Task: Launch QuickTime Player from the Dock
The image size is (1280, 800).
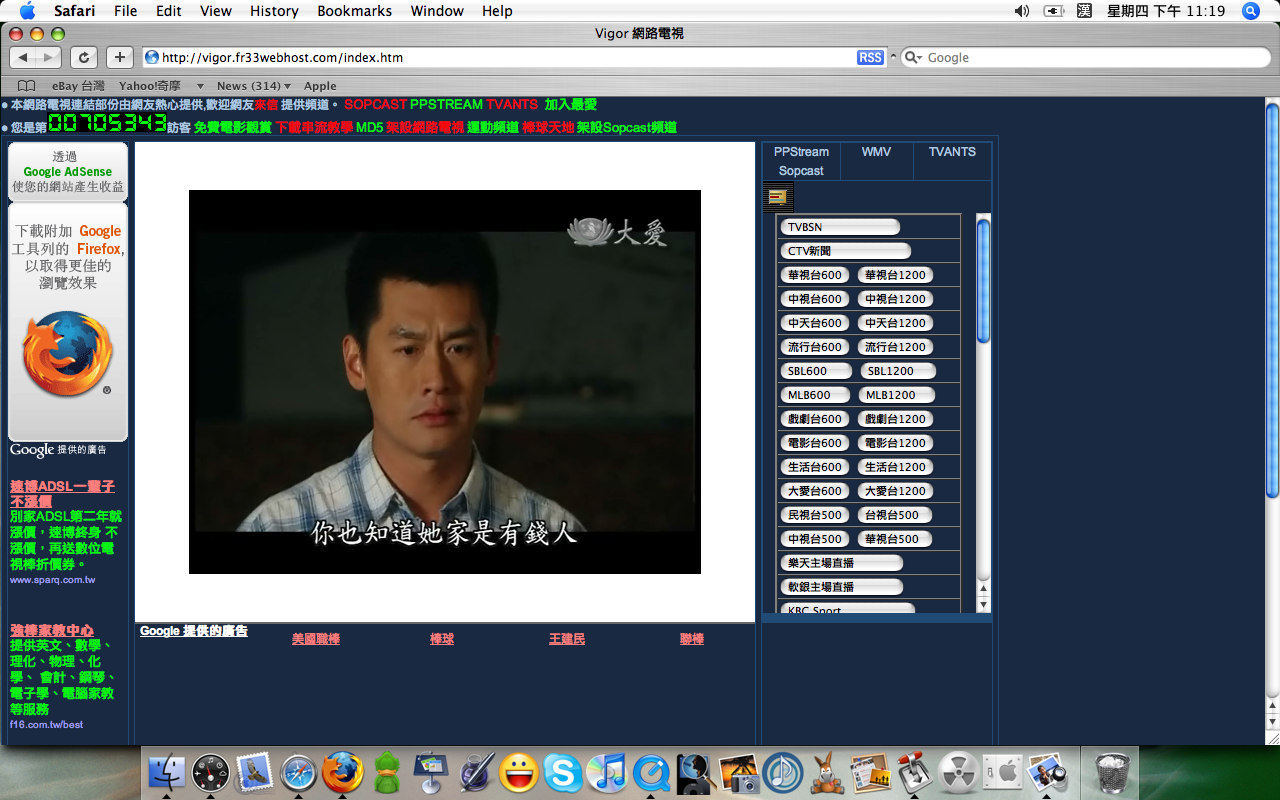Action: click(650, 773)
